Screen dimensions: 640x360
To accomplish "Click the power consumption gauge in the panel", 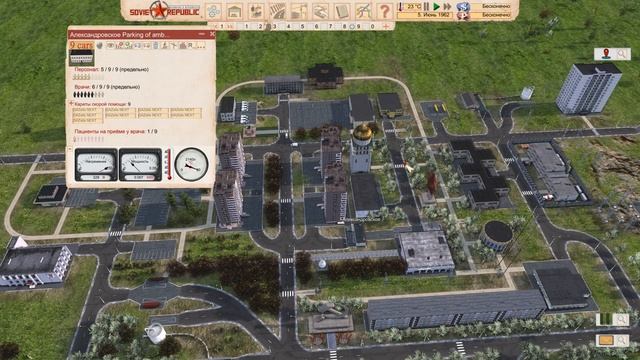I will coord(140,164).
